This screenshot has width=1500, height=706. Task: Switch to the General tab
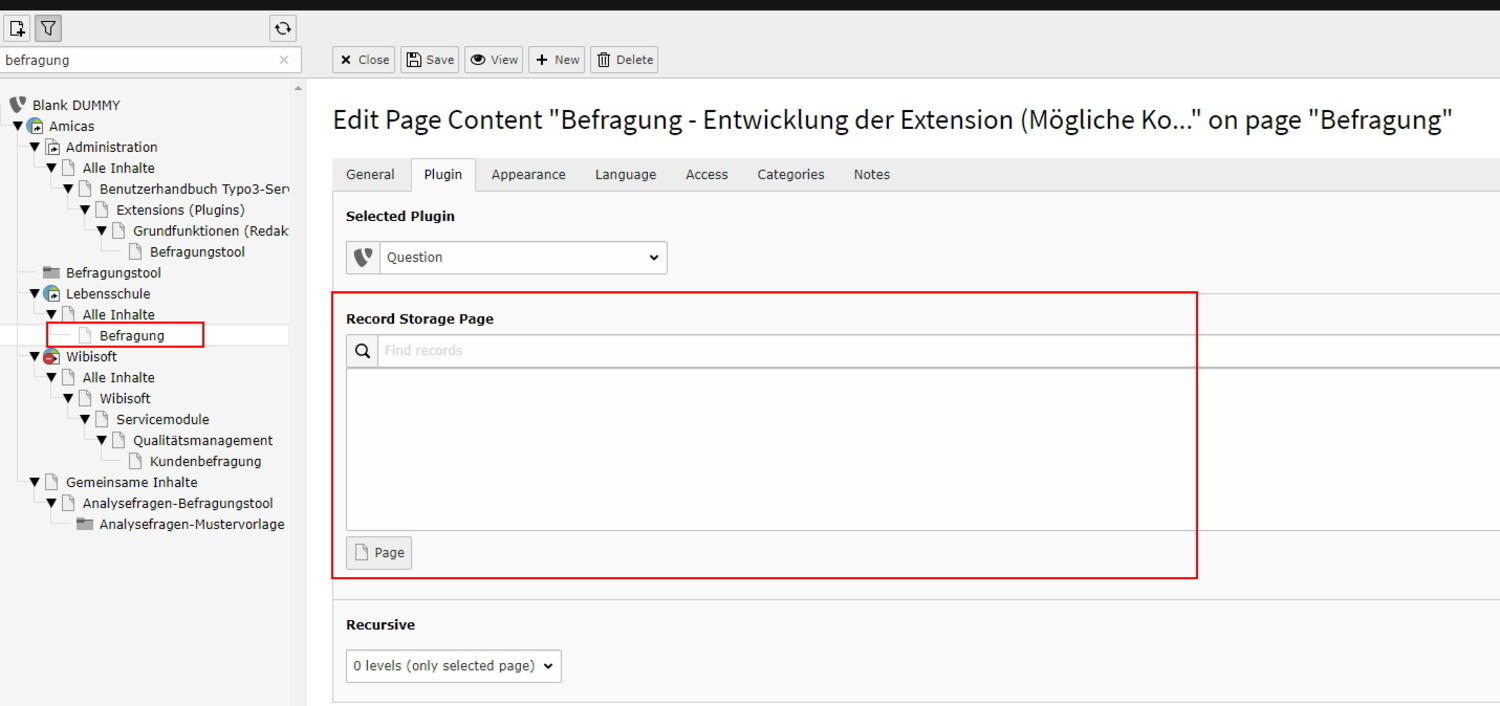coord(370,174)
